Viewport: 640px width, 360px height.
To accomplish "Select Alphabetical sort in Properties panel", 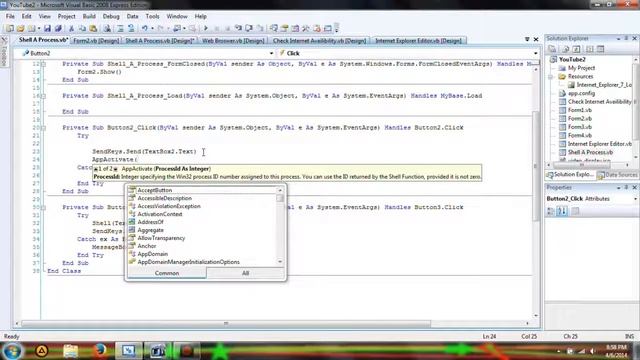I will pyautogui.click(x=562, y=211).
